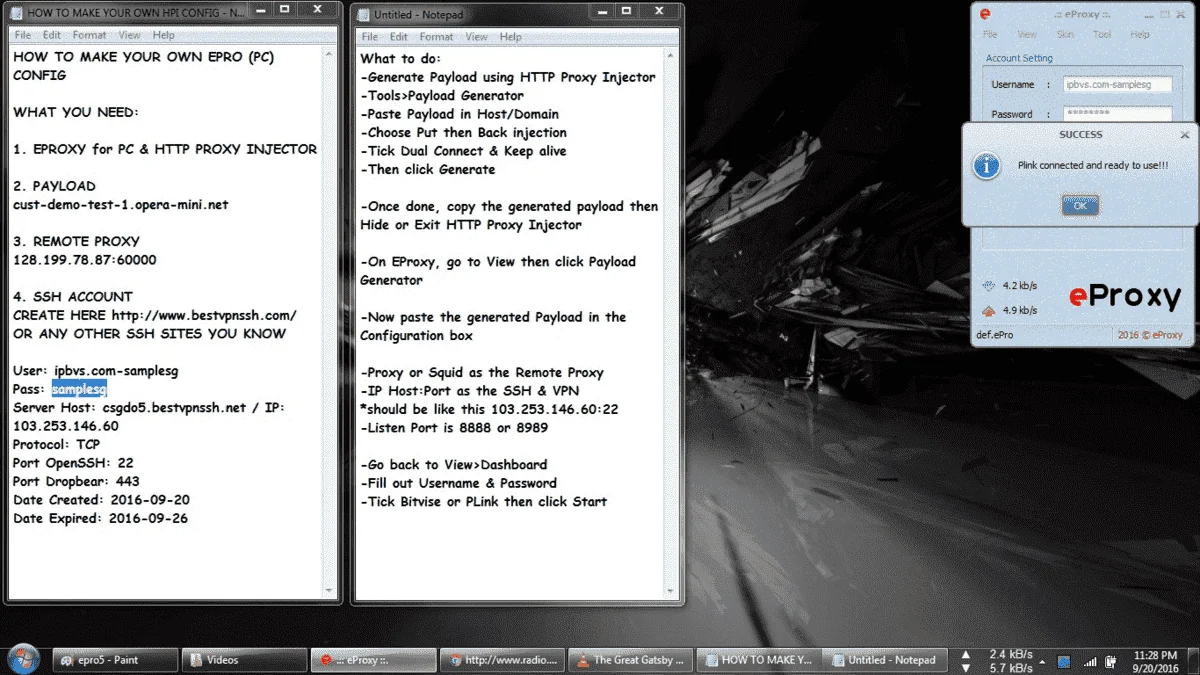Click the 'Protocol: TCP' line

(57, 445)
